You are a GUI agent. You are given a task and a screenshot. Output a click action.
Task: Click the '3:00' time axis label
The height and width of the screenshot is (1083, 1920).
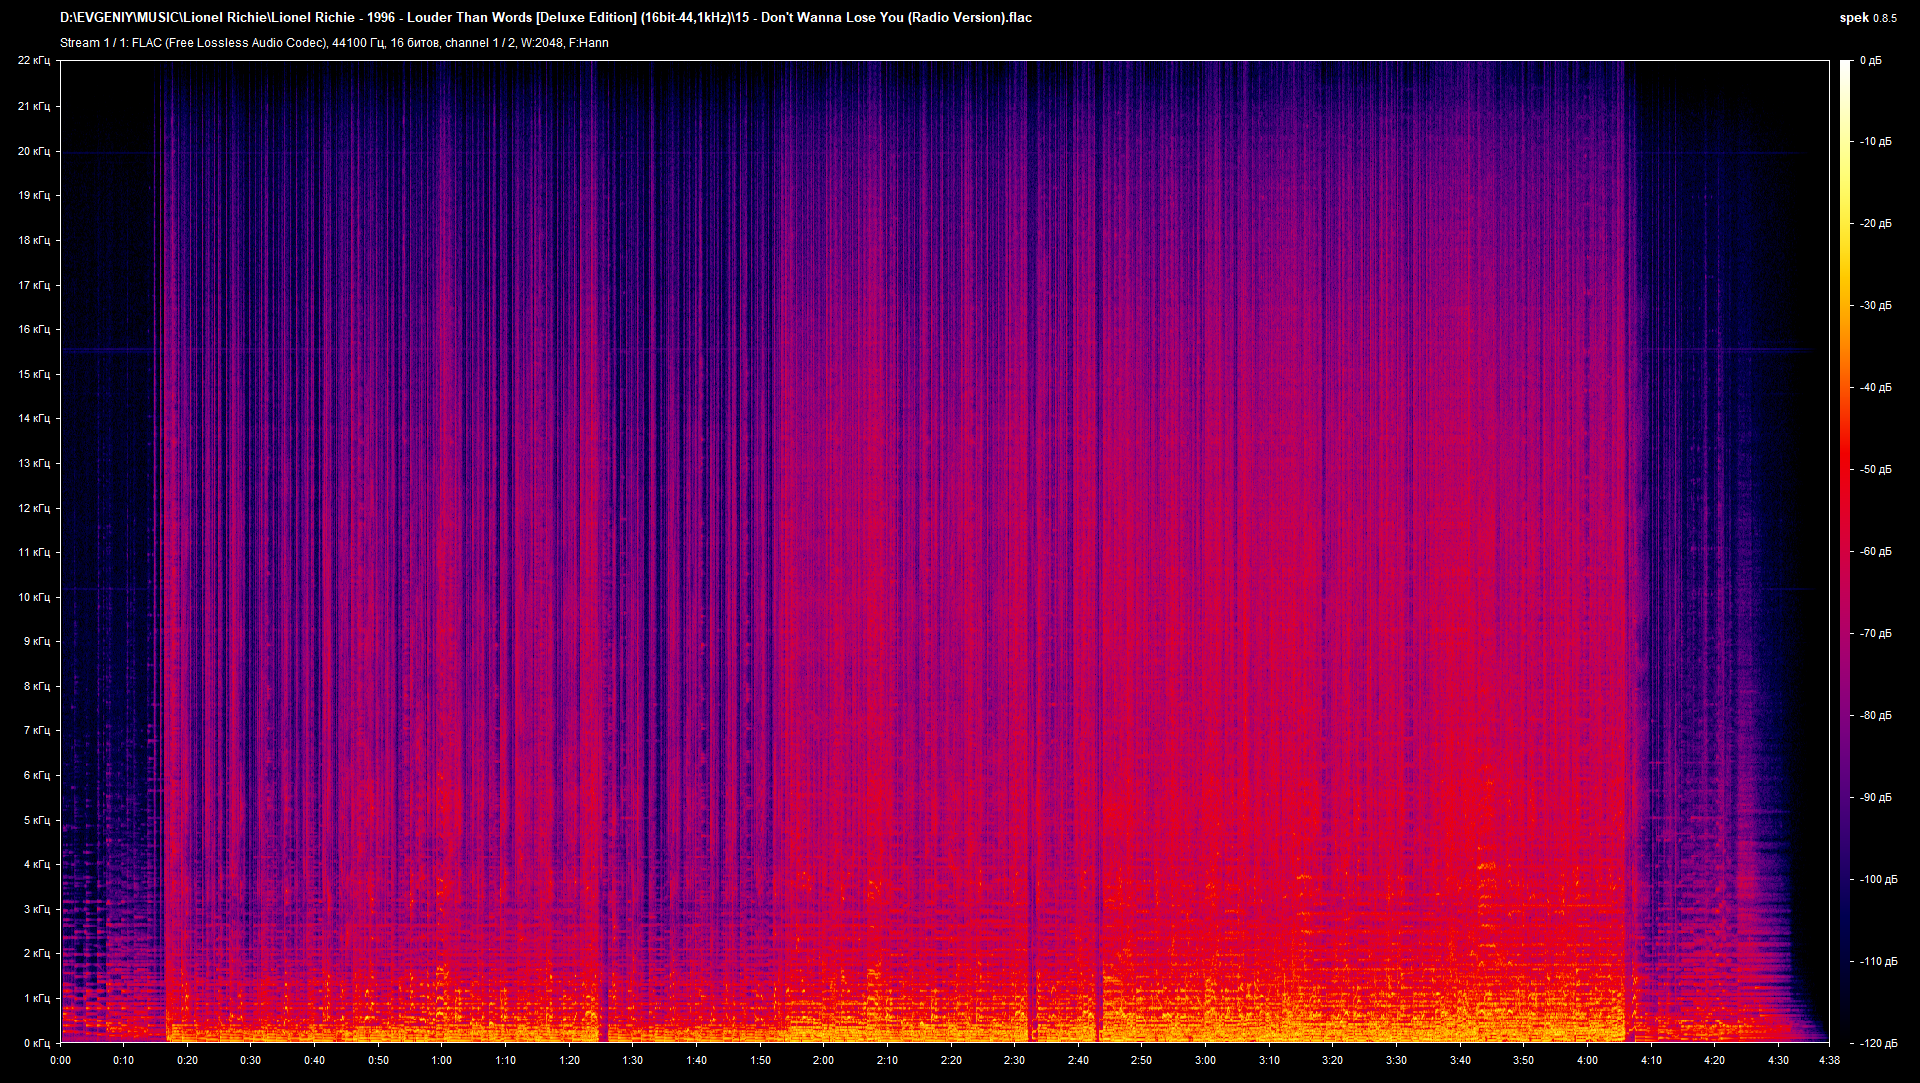pos(1205,1060)
